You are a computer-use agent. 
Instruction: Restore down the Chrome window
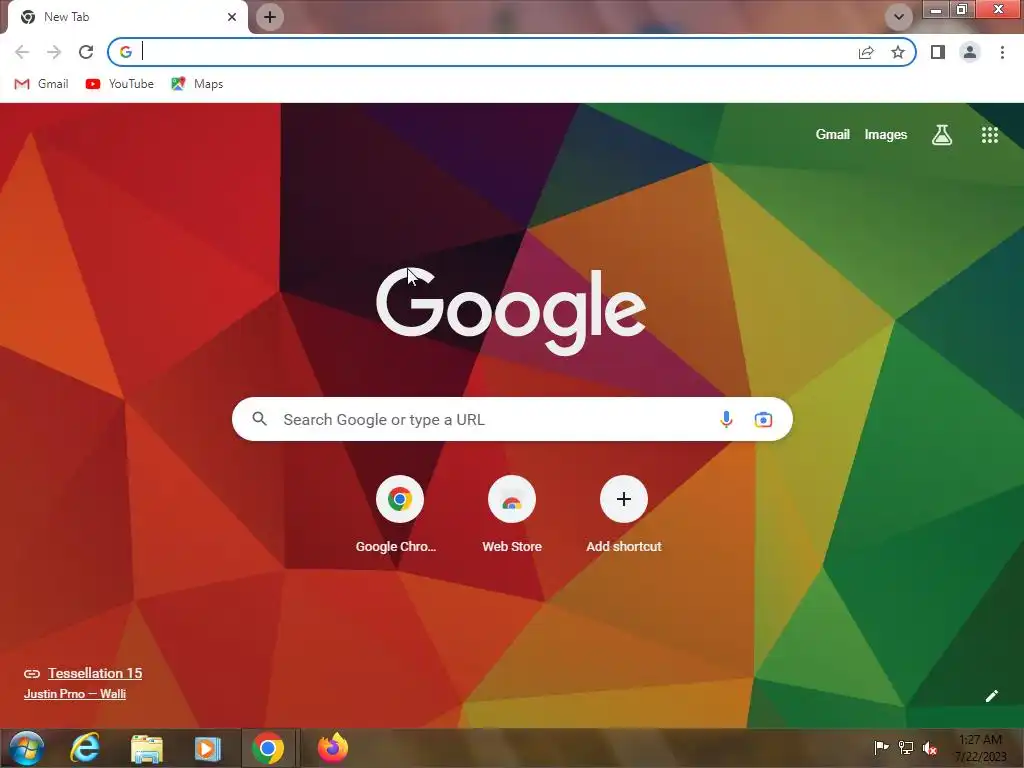pyautogui.click(x=961, y=9)
